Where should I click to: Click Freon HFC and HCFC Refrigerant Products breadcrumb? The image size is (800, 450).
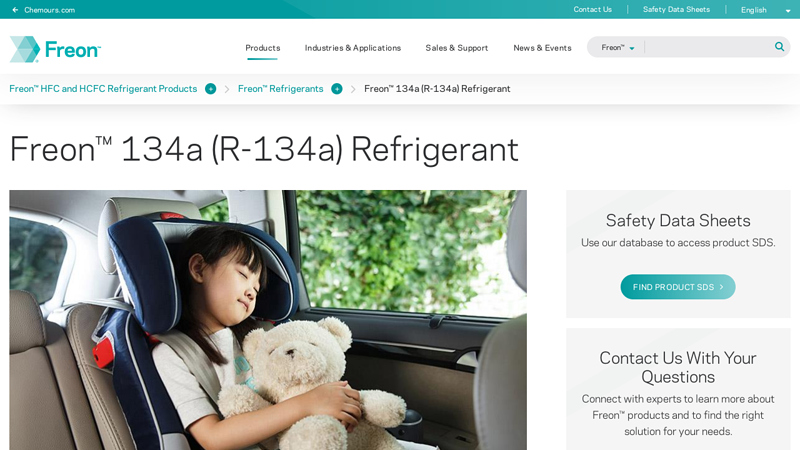pos(103,89)
